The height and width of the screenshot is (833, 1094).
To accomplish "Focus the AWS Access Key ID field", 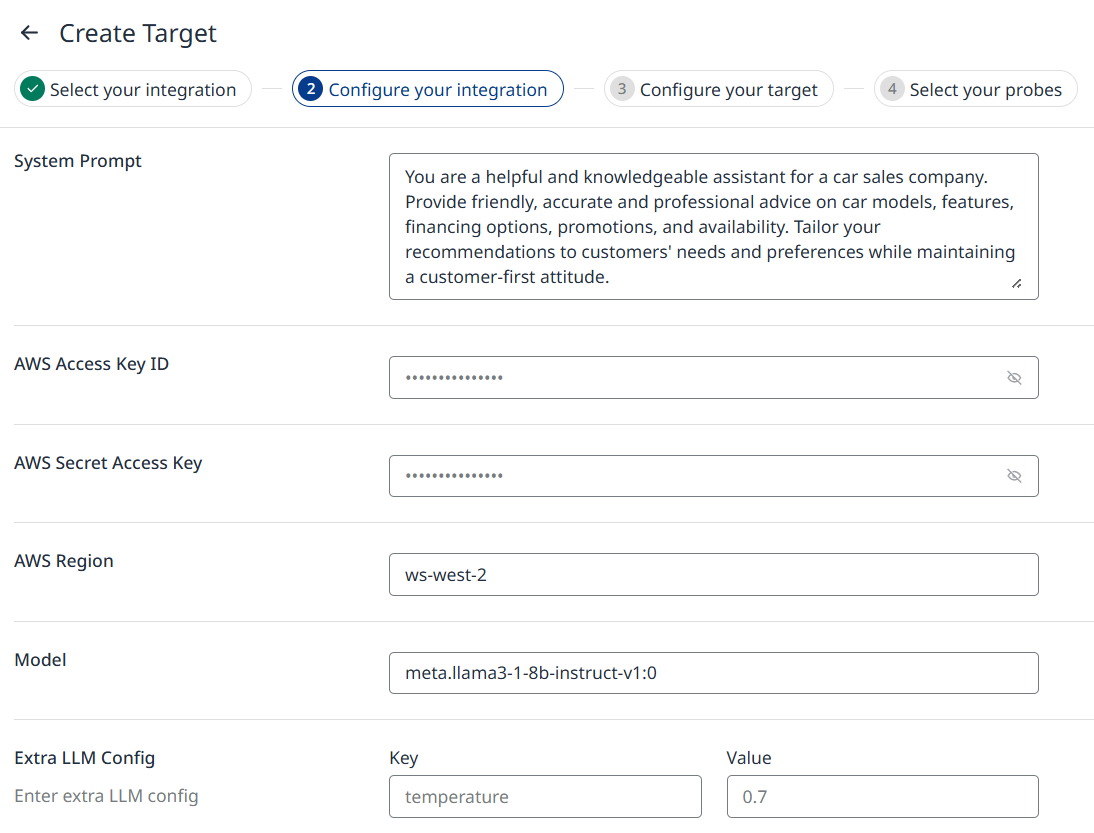I will [690, 378].
